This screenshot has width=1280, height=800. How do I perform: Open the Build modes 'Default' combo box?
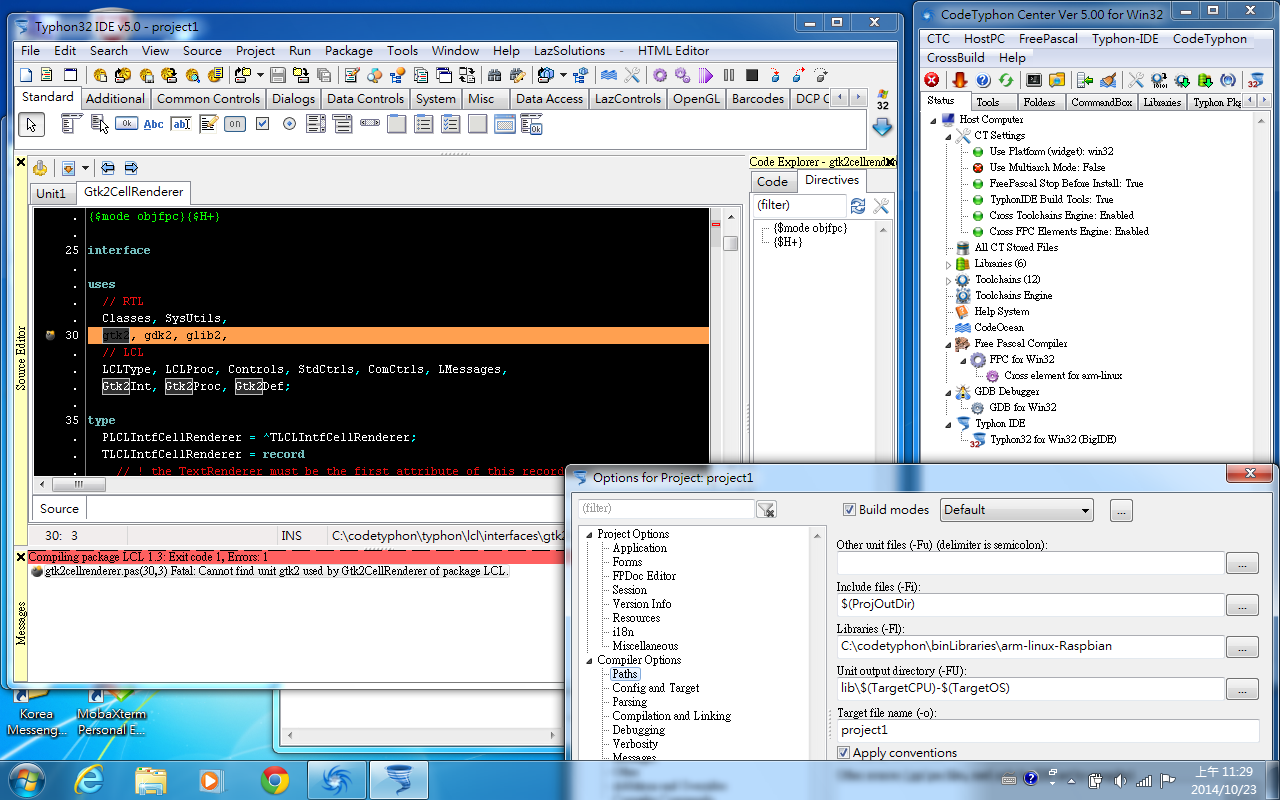tap(1017, 510)
